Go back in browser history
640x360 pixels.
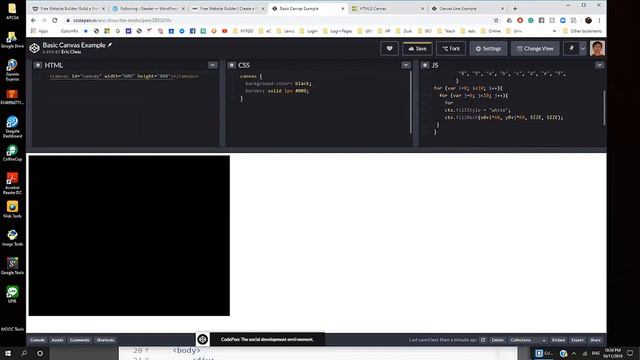(x=33, y=20)
